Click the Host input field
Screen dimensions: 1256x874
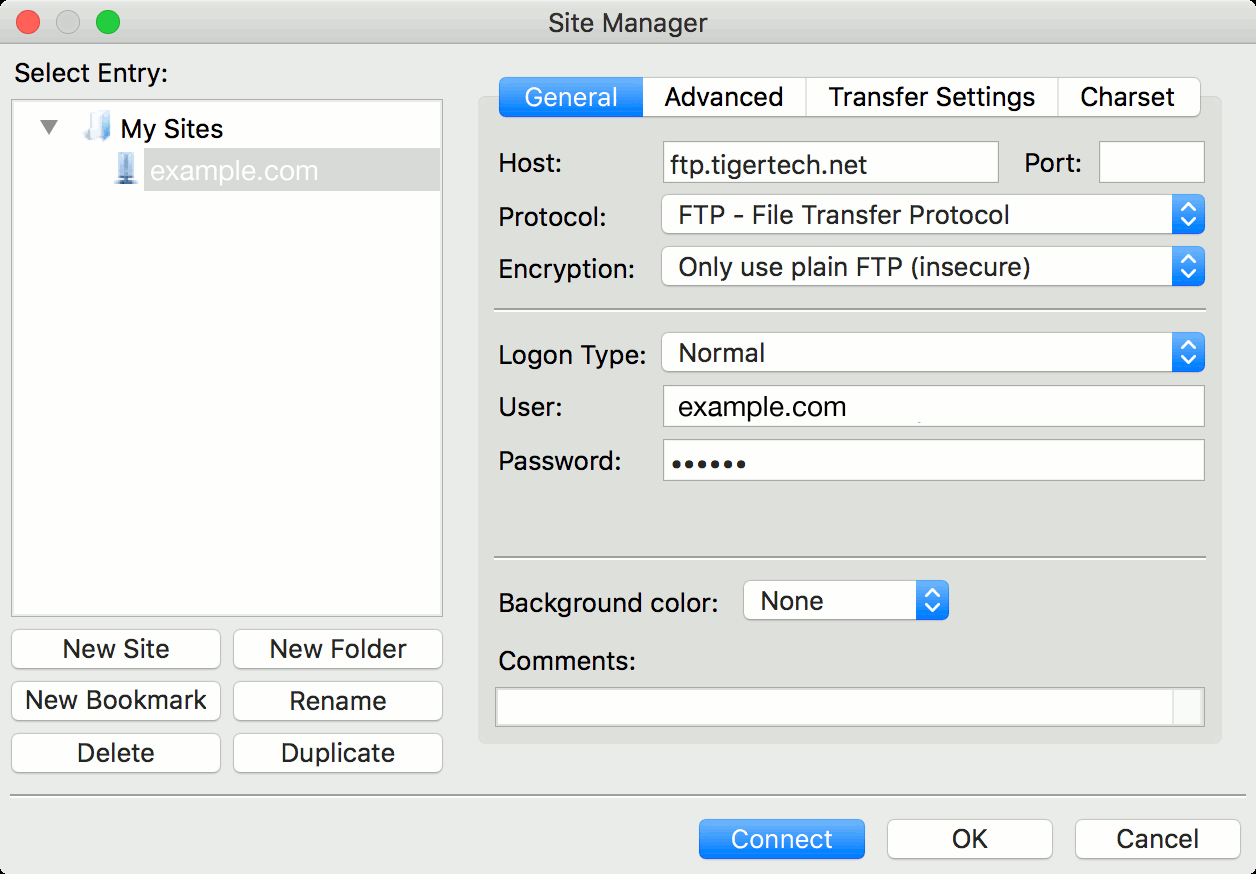tap(830, 162)
